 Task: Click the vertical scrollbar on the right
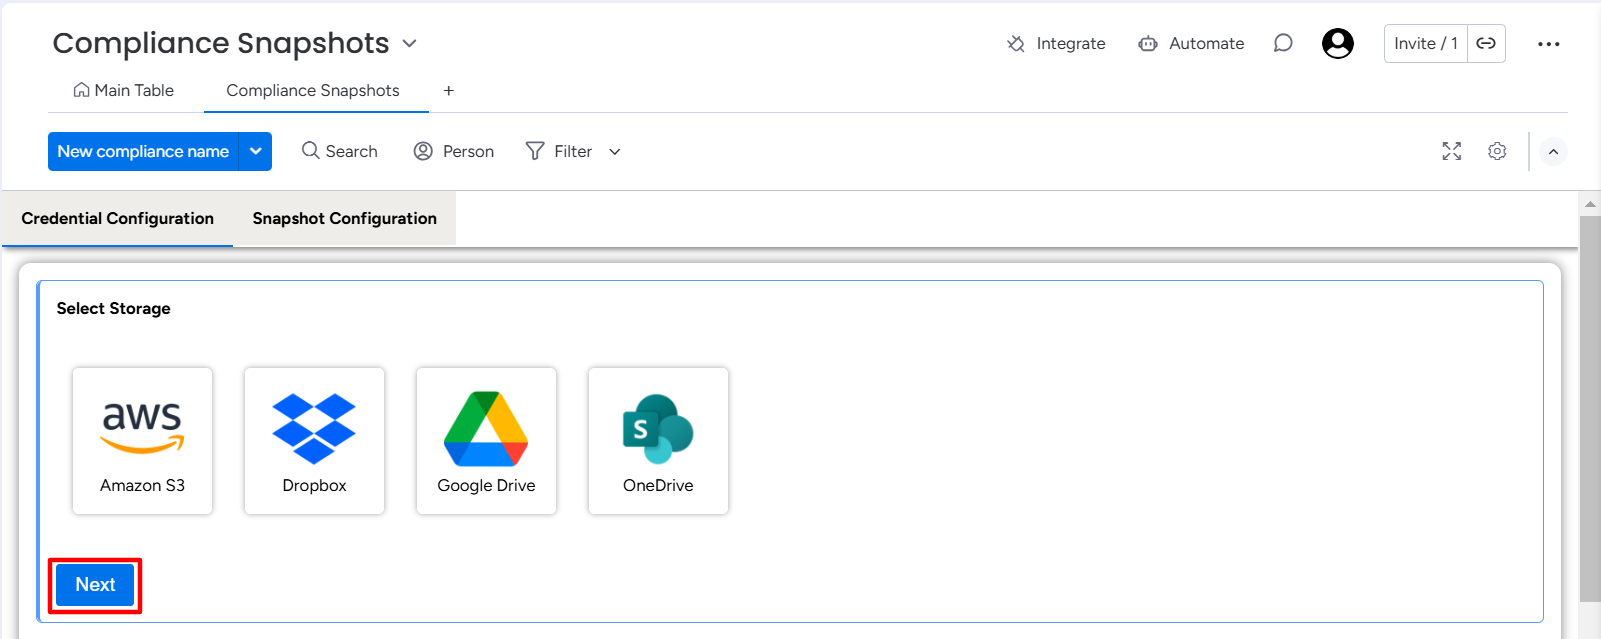pyautogui.click(x=1590, y=408)
